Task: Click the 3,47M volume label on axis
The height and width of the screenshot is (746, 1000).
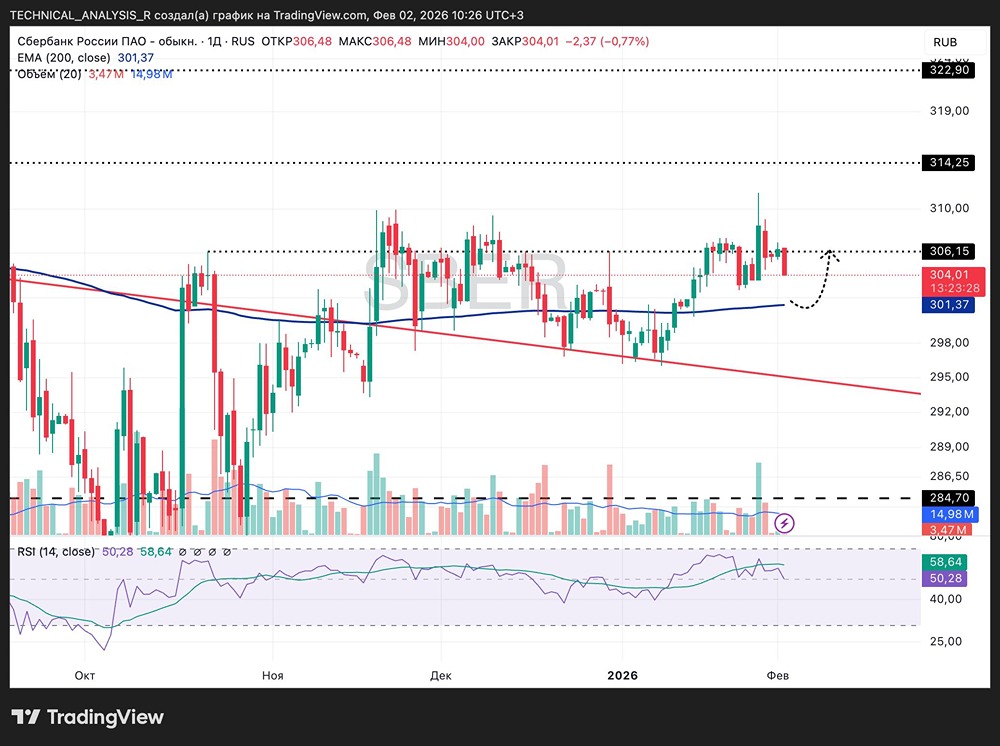Action: [x=947, y=529]
